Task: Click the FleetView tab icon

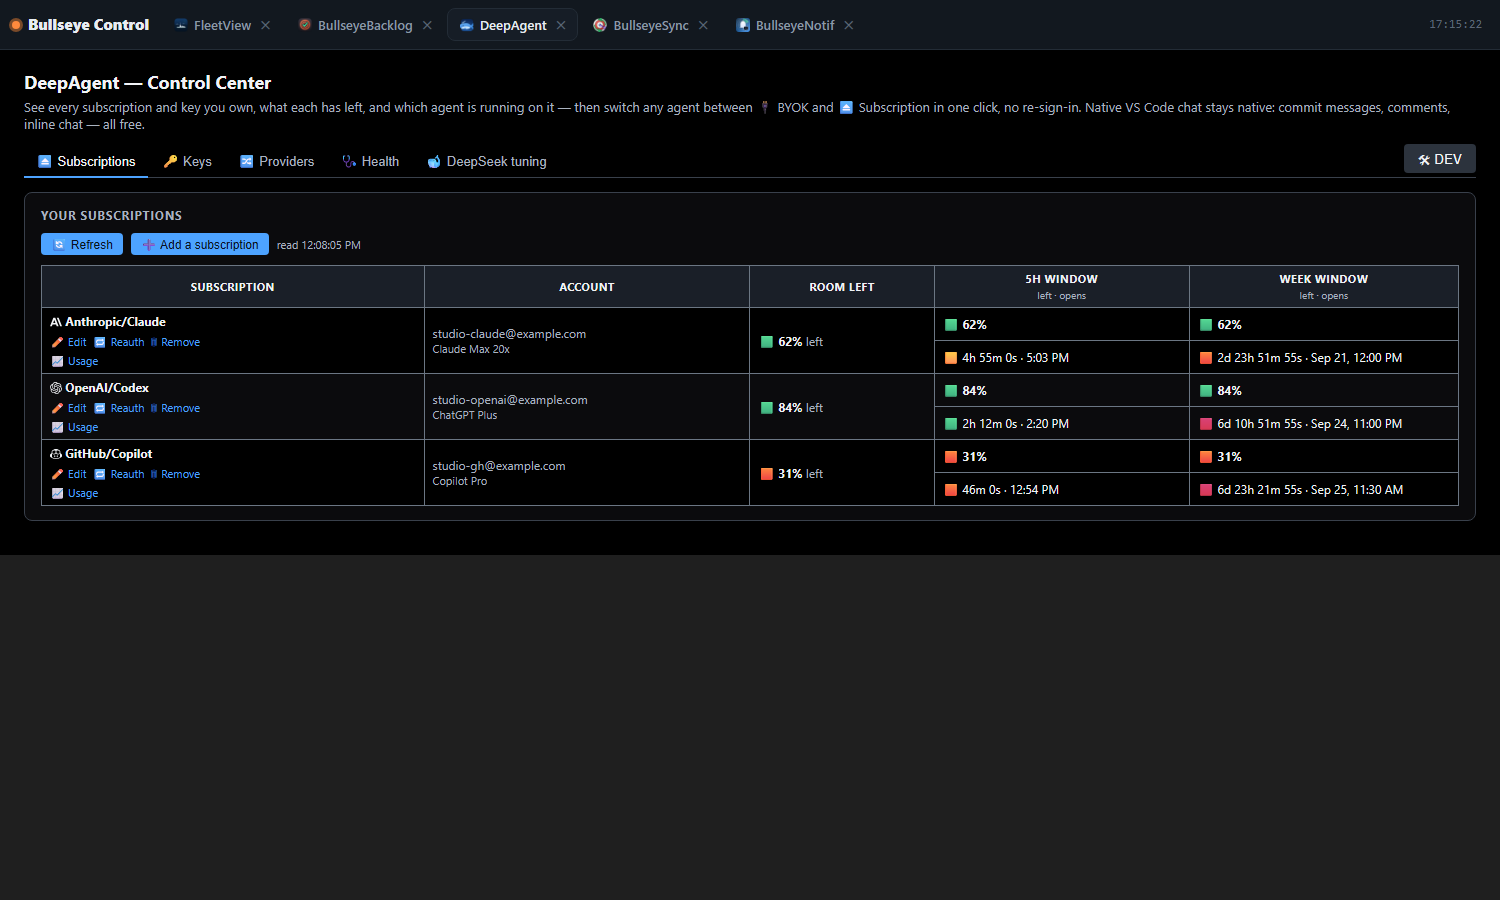Action: click(181, 25)
